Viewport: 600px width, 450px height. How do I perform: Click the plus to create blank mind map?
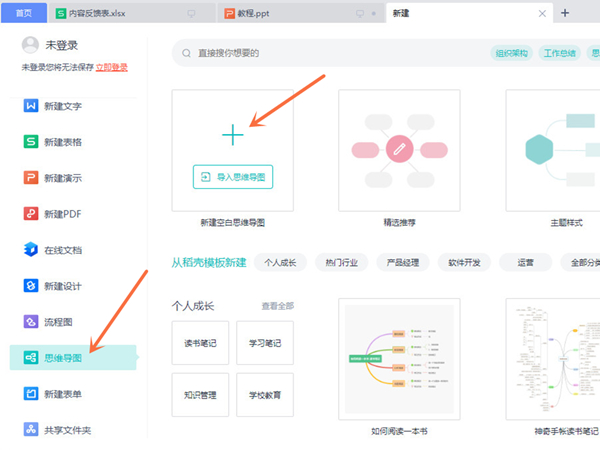coord(232,134)
